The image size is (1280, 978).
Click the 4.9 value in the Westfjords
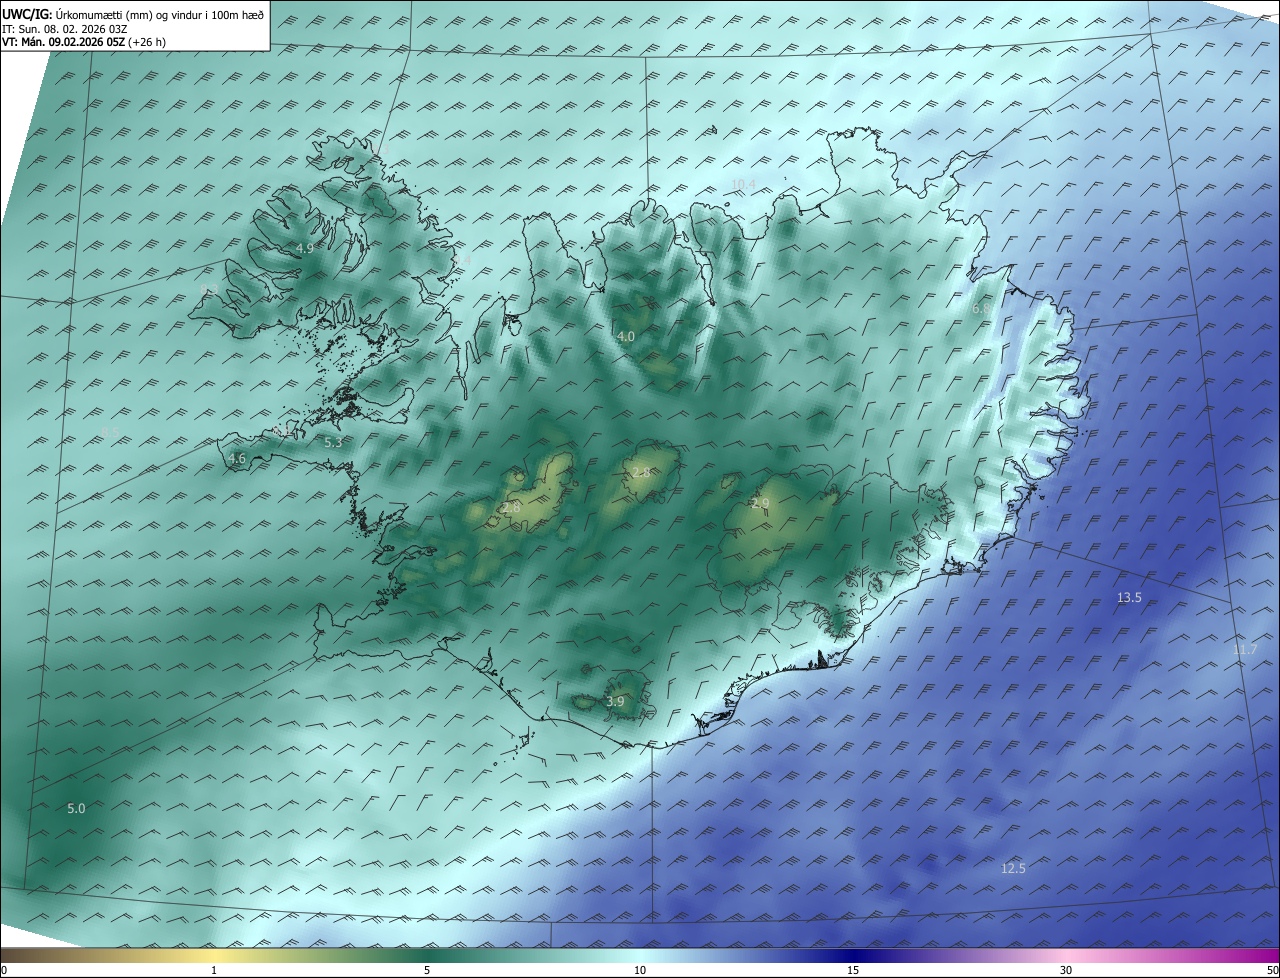[x=305, y=248]
